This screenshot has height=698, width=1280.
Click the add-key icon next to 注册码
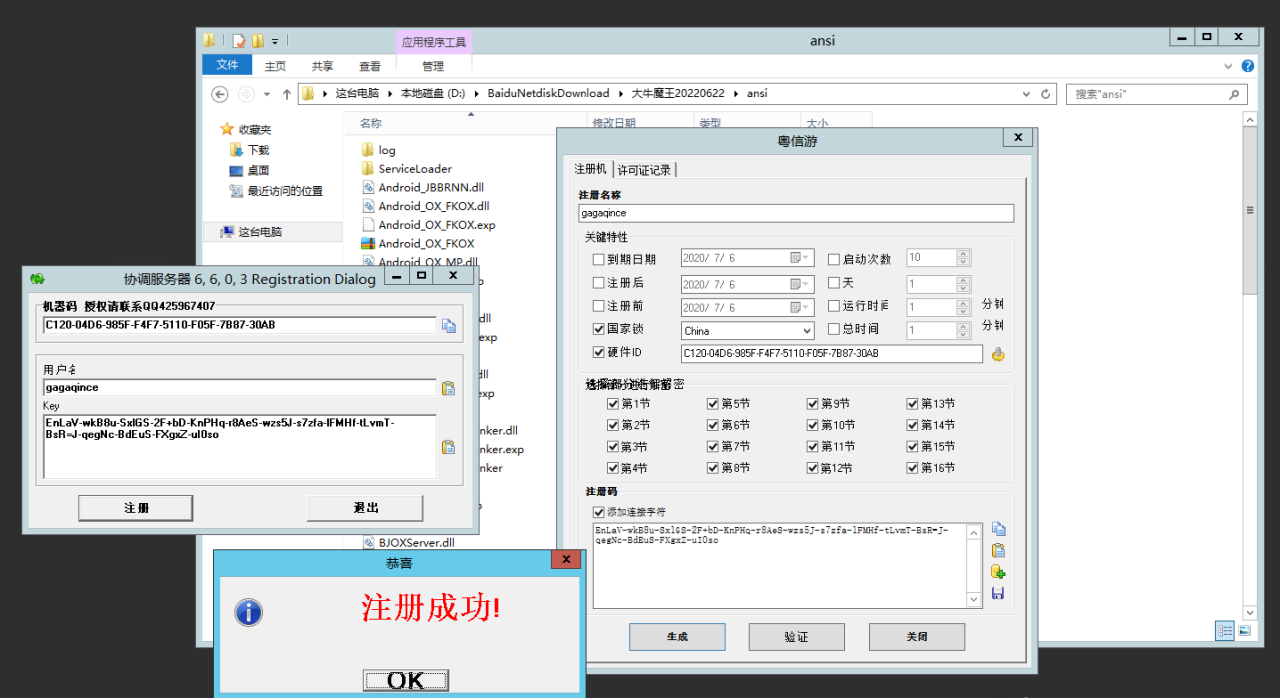point(997,571)
